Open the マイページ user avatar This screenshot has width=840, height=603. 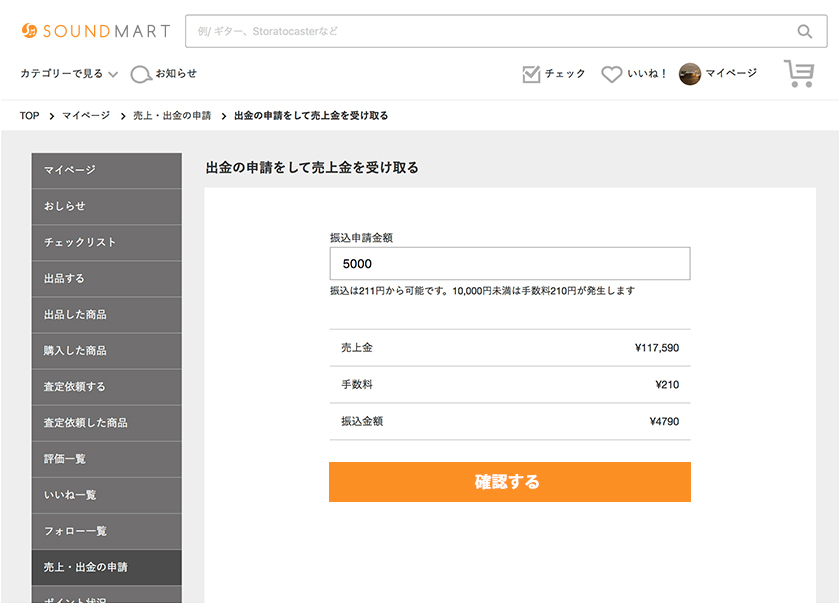[x=689, y=74]
